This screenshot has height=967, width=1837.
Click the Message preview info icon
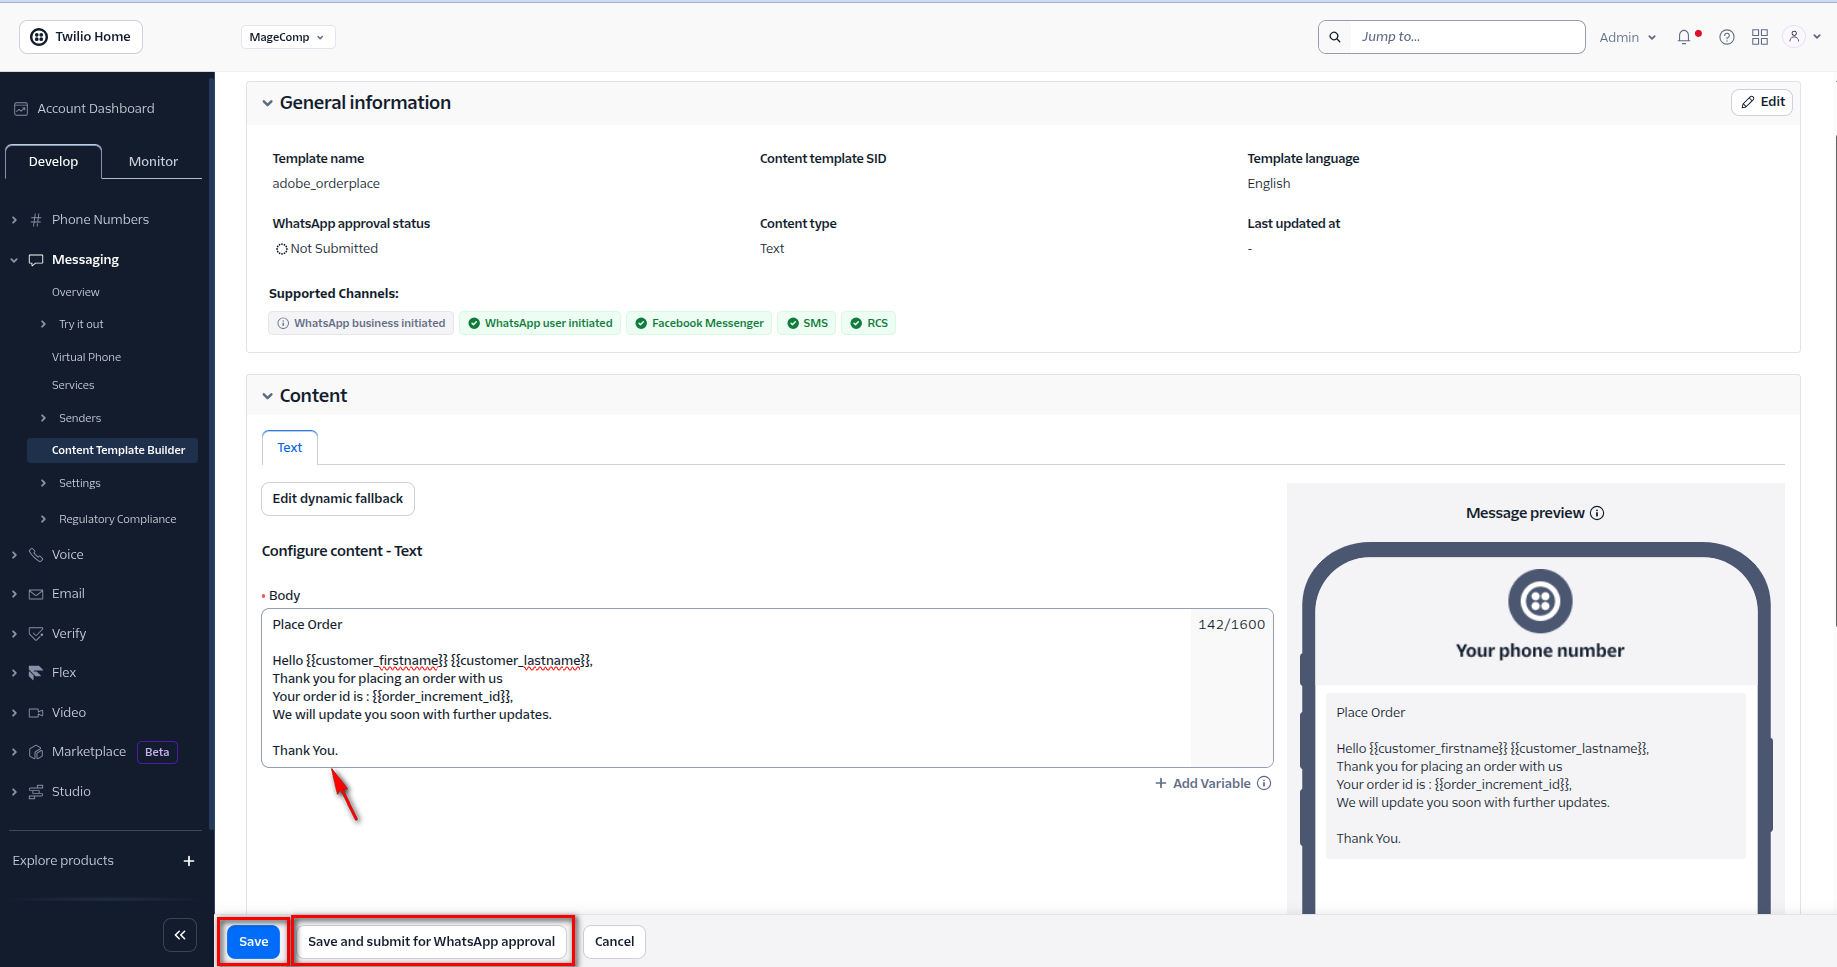[1597, 513]
